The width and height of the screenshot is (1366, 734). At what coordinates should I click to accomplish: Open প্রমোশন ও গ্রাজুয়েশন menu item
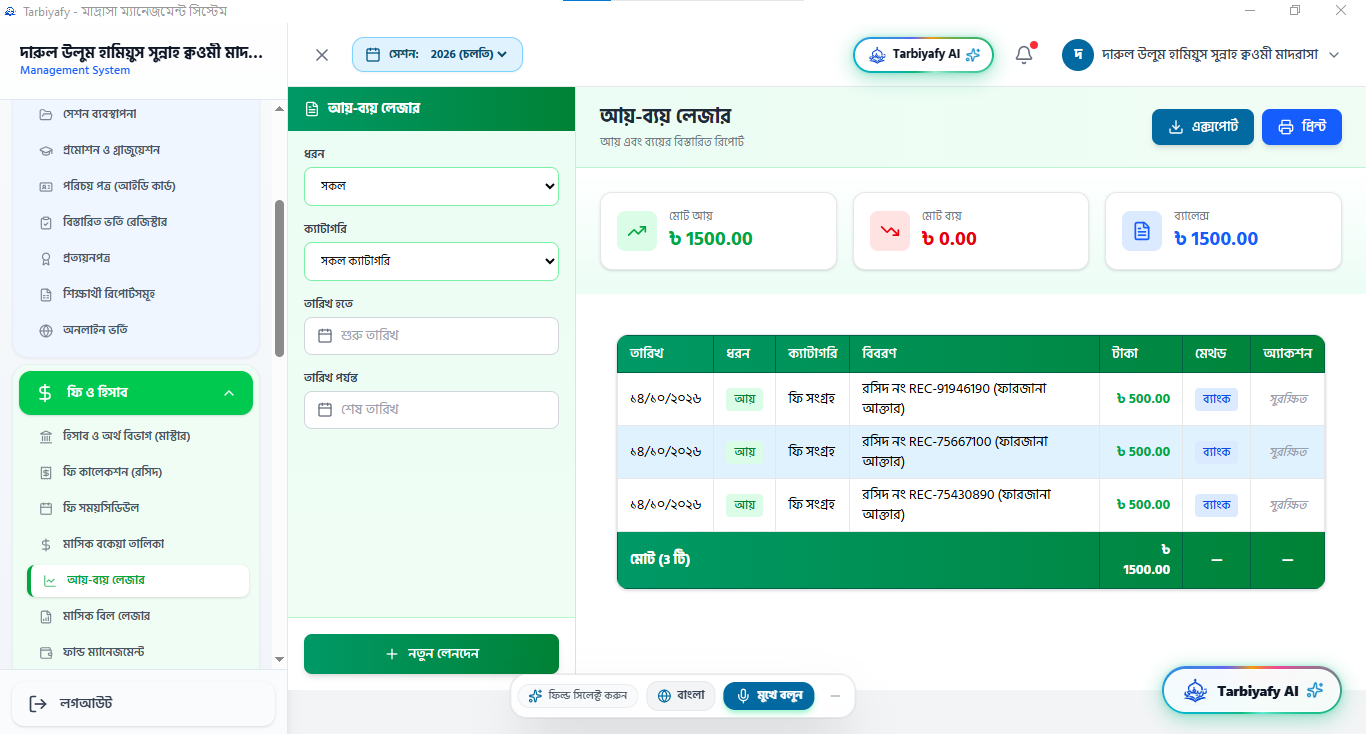pos(138,150)
